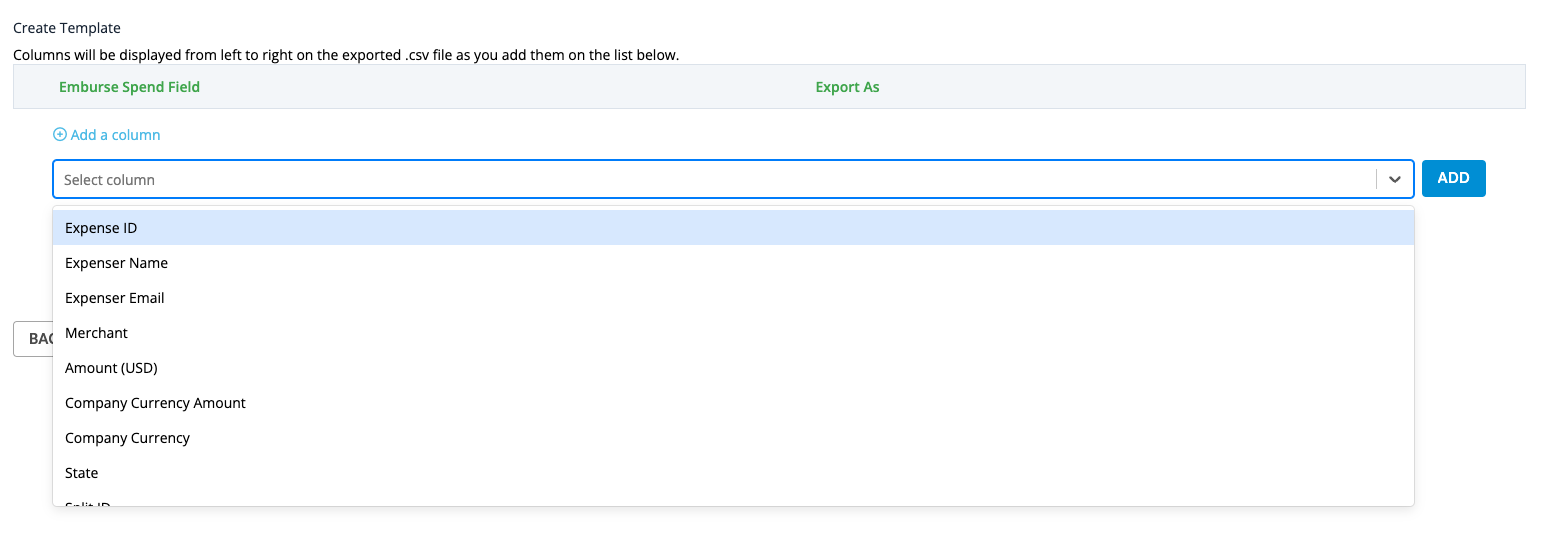Screen dimensions: 1556x537
Task: Click the Create Template heading text
Action: (x=67, y=28)
